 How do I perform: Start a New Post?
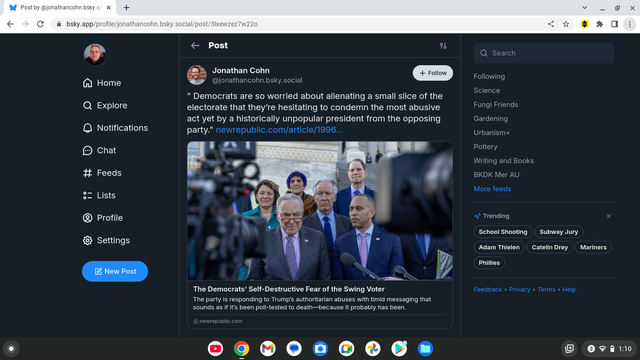[x=115, y=271]
